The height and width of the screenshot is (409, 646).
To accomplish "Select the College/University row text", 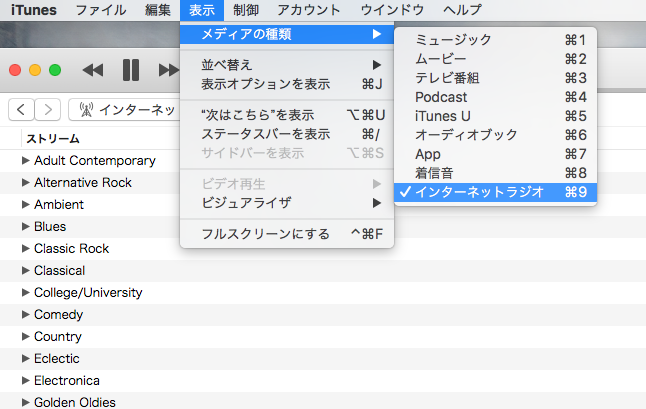I will [88, 293].
